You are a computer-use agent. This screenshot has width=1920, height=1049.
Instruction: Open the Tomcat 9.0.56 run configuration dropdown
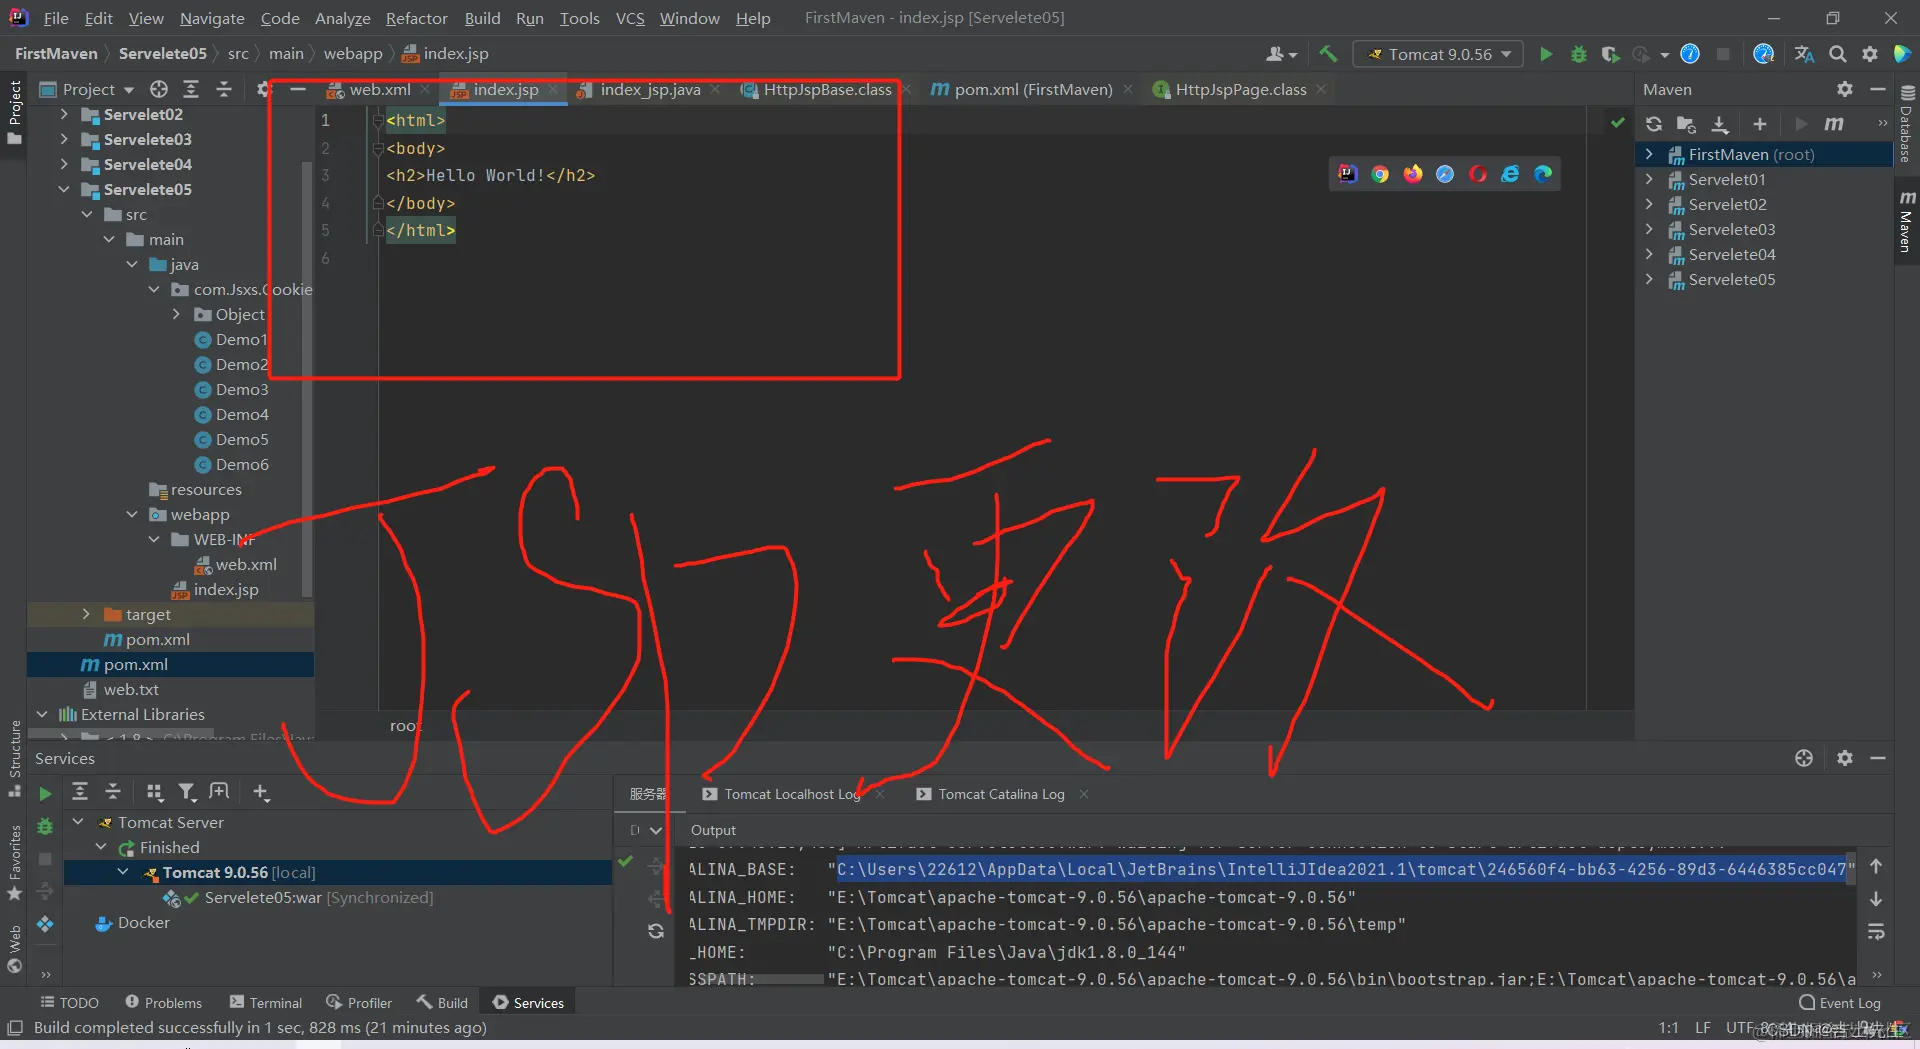tap(1505, 53)
